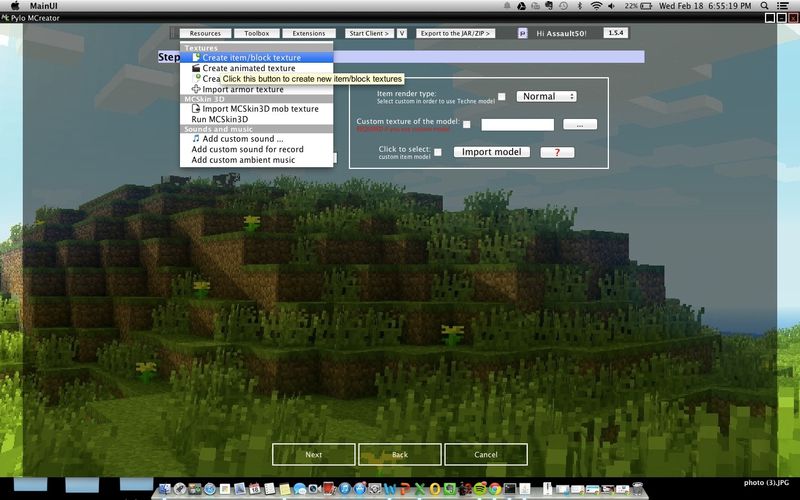Viewport: 800px width, 500px height.
Task: Choose Add custom sound ...
Action: click(257, 139)
